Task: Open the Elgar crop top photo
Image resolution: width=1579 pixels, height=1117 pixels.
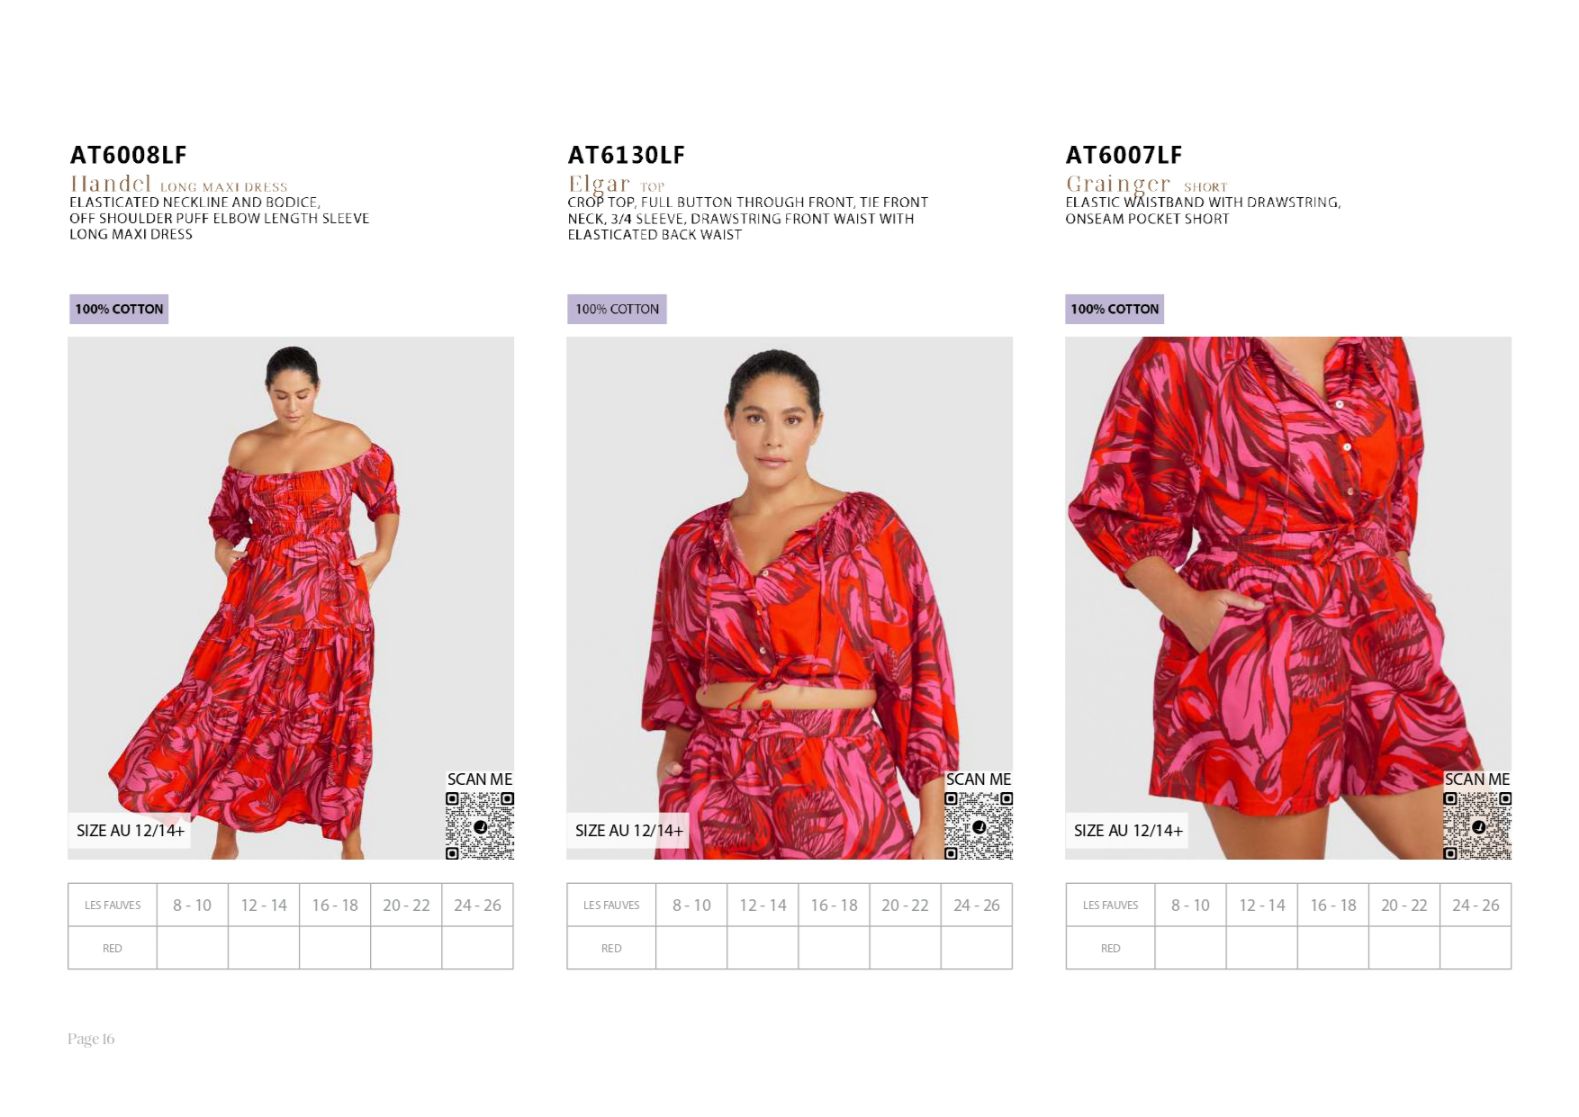Action: click(x=790, y=598)
